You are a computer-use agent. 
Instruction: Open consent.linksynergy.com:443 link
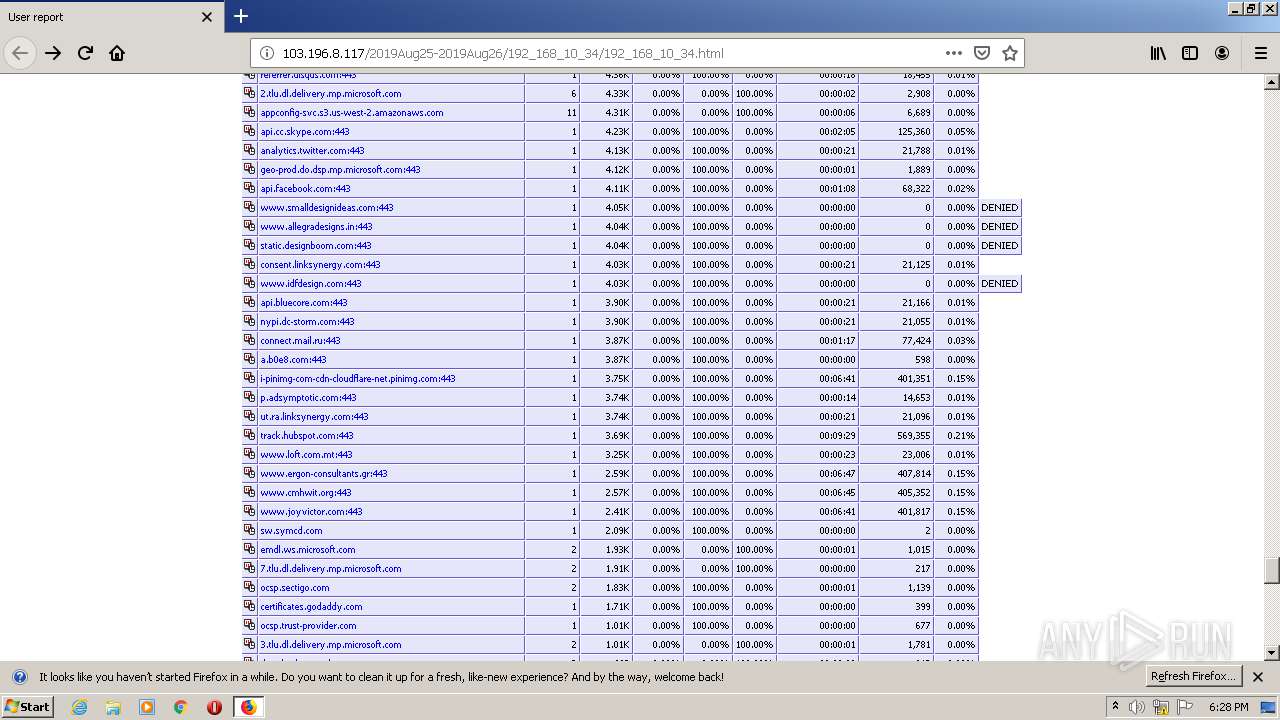pyautogui.click(x=320, y=265)
